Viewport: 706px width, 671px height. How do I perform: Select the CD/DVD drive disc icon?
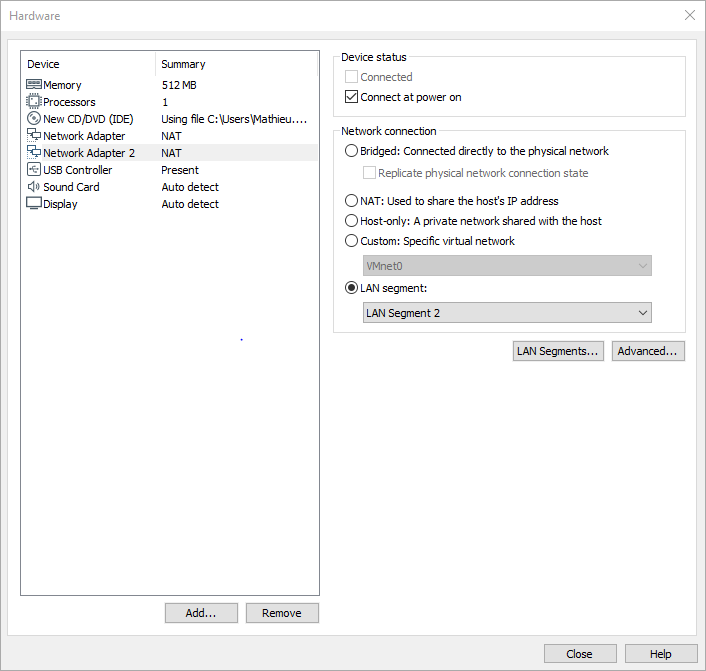click(33, 119)
